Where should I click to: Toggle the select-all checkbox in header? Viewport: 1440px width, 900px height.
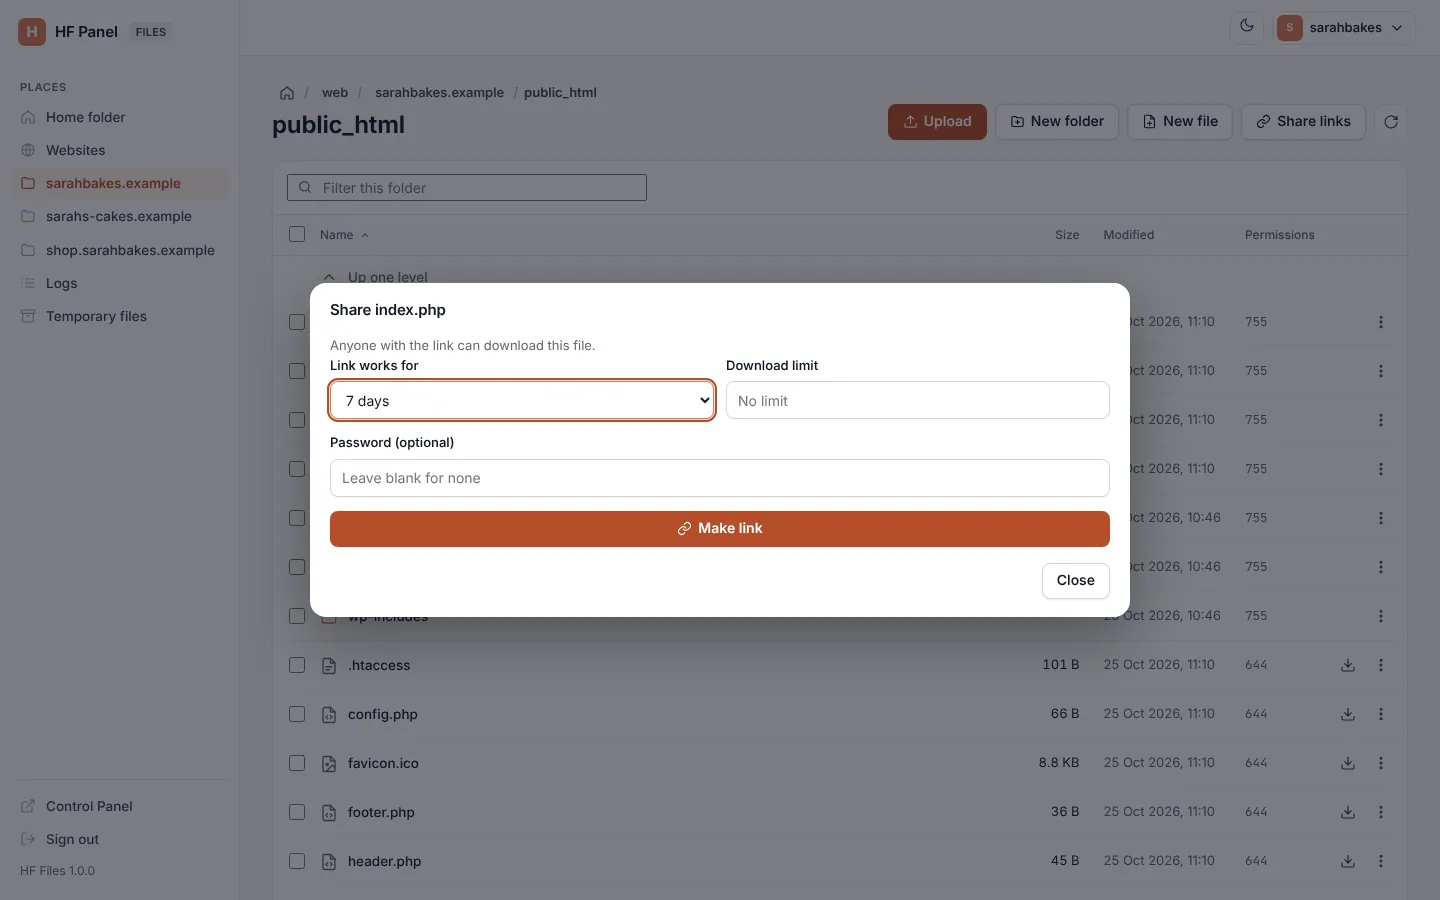(297, 234)
